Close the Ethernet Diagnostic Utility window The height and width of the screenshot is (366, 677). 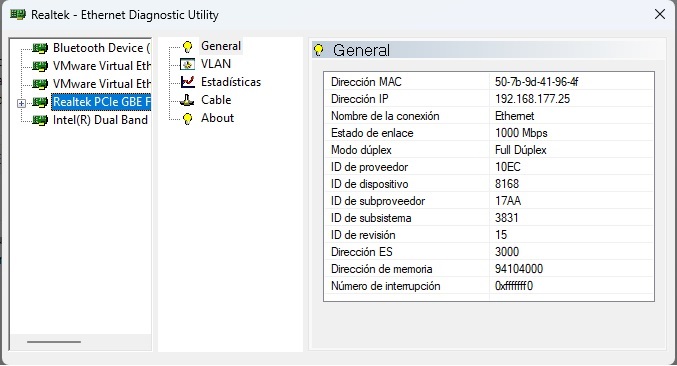[x=660, y=14]
